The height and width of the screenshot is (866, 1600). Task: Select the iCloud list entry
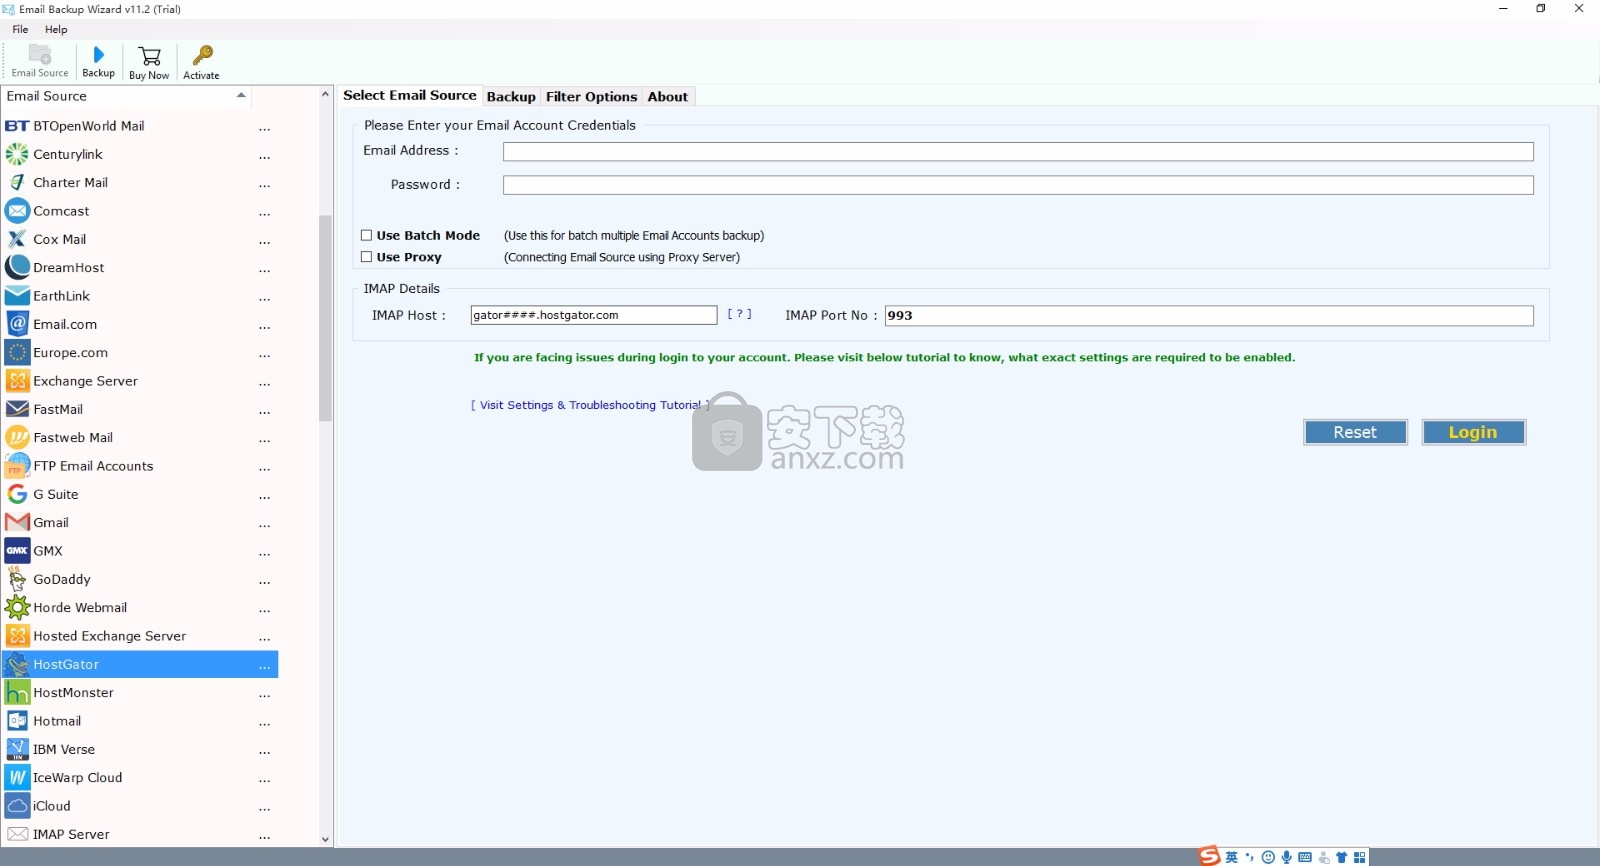(x=140, y=806)
